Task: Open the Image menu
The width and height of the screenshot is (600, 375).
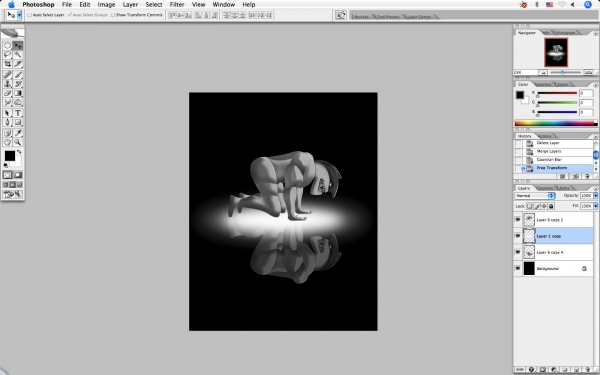Action: pyautogui.click(x=106, y=5)
